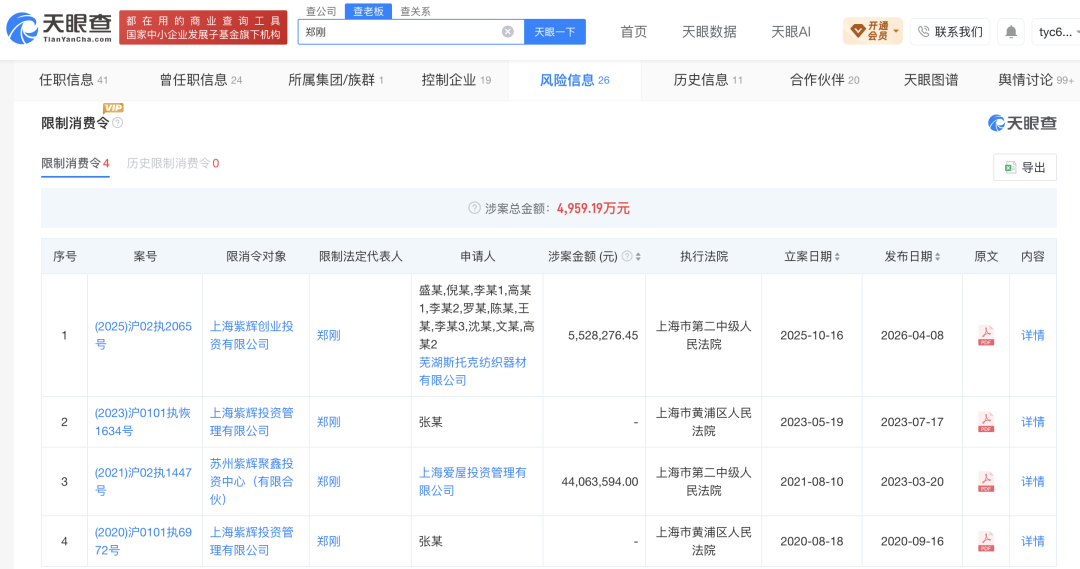Open 天眼AI in top navigation

791,32
